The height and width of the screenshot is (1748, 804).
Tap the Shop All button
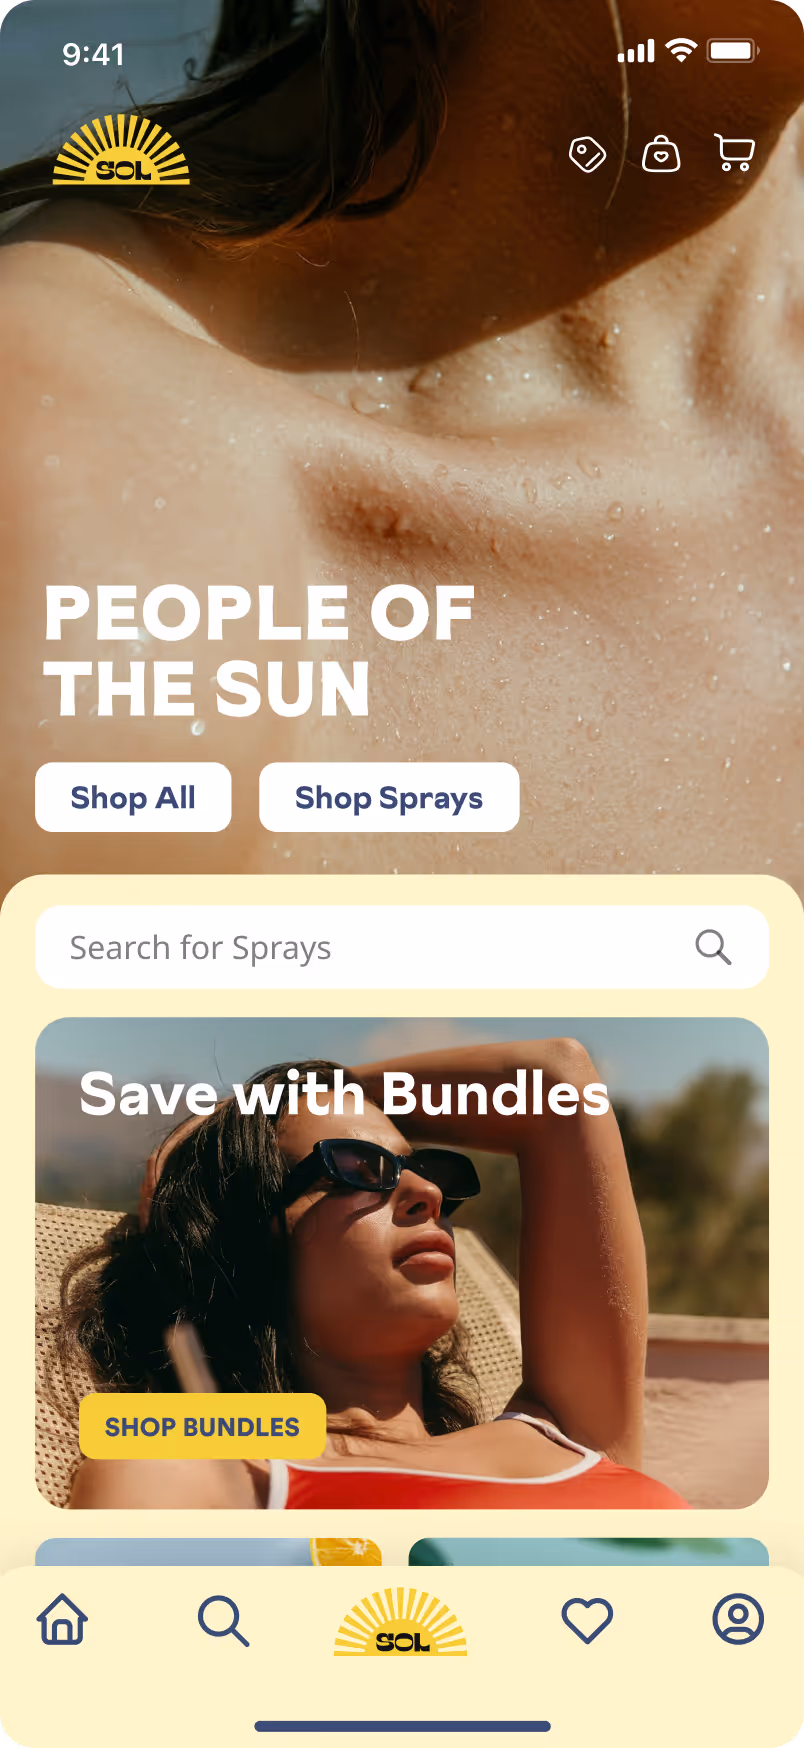(133, 797)
